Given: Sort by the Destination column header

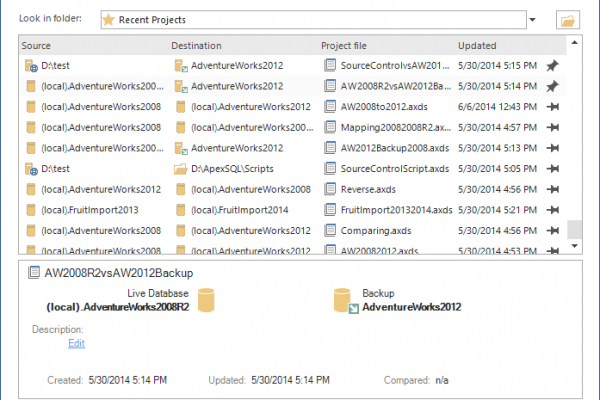Looking at the screenshot, I should pyautogui.click(x=196, y=46).
